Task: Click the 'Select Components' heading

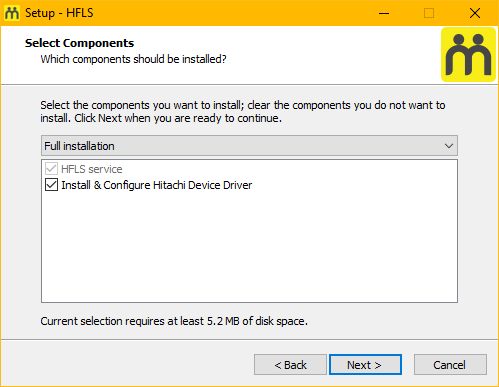Action: pos(79,43)
